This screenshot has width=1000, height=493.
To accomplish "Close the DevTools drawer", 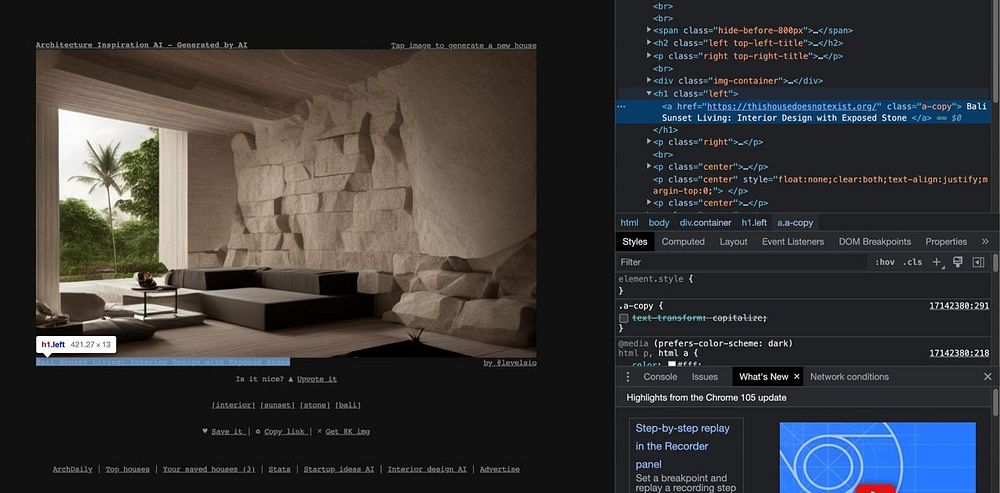I will coord(987,377).
